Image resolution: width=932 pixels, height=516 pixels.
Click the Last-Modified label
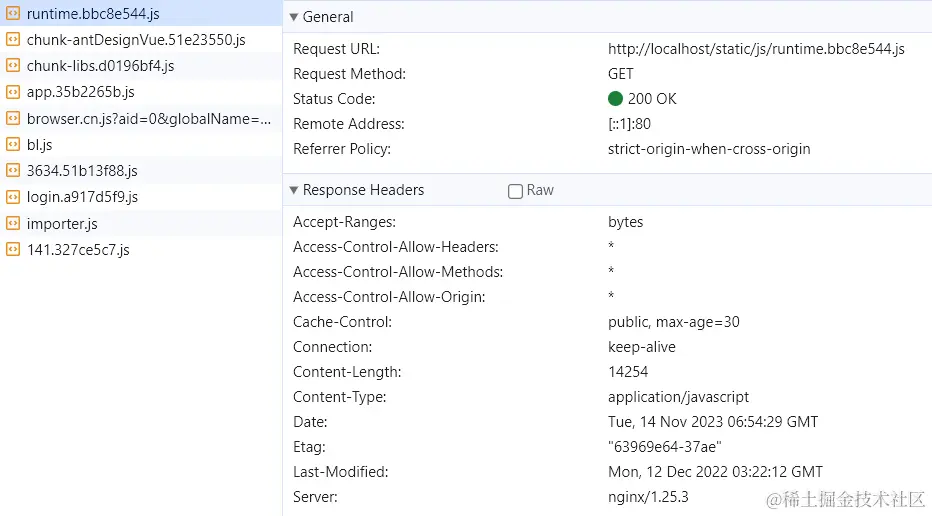(340, 471)
